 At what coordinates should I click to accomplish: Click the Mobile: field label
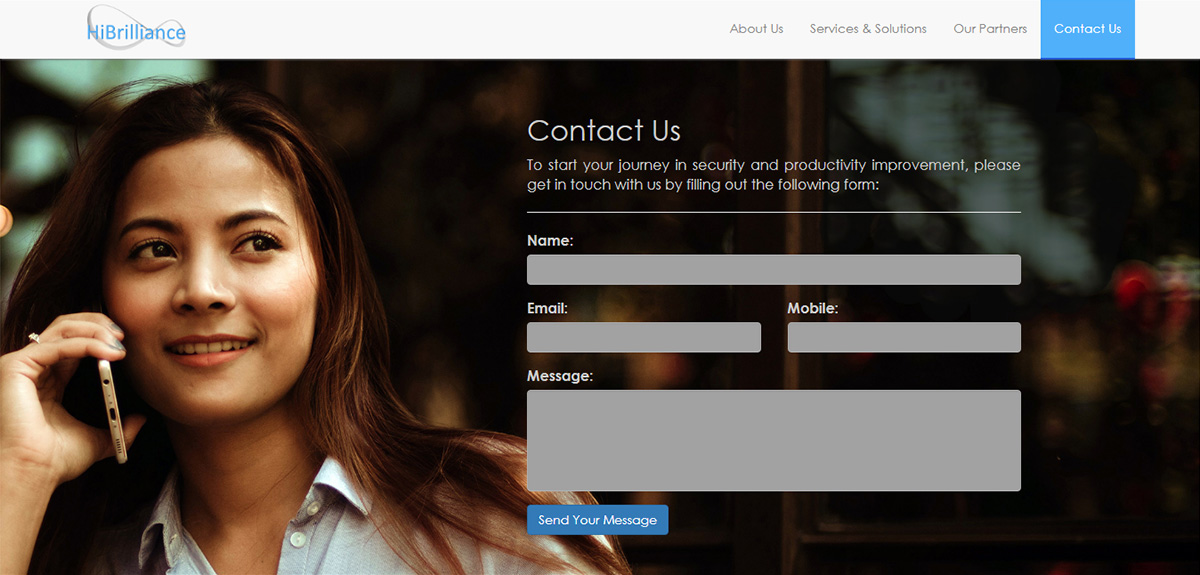[x=812, y=309]
